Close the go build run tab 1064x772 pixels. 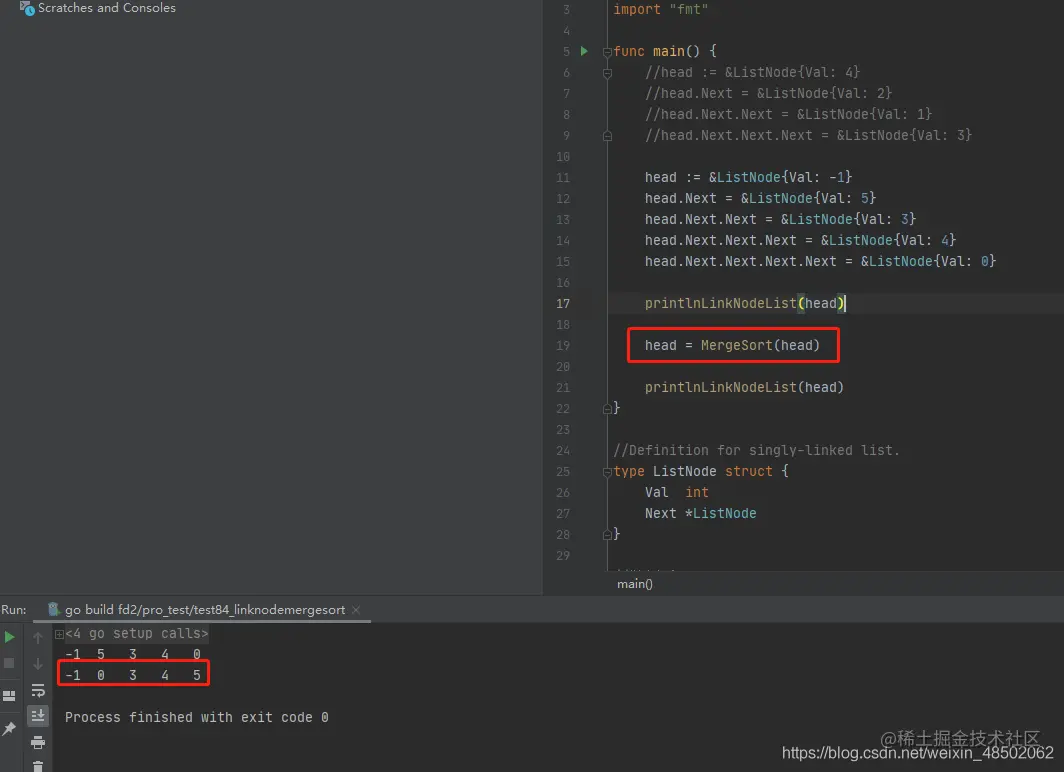pos(356,610)
